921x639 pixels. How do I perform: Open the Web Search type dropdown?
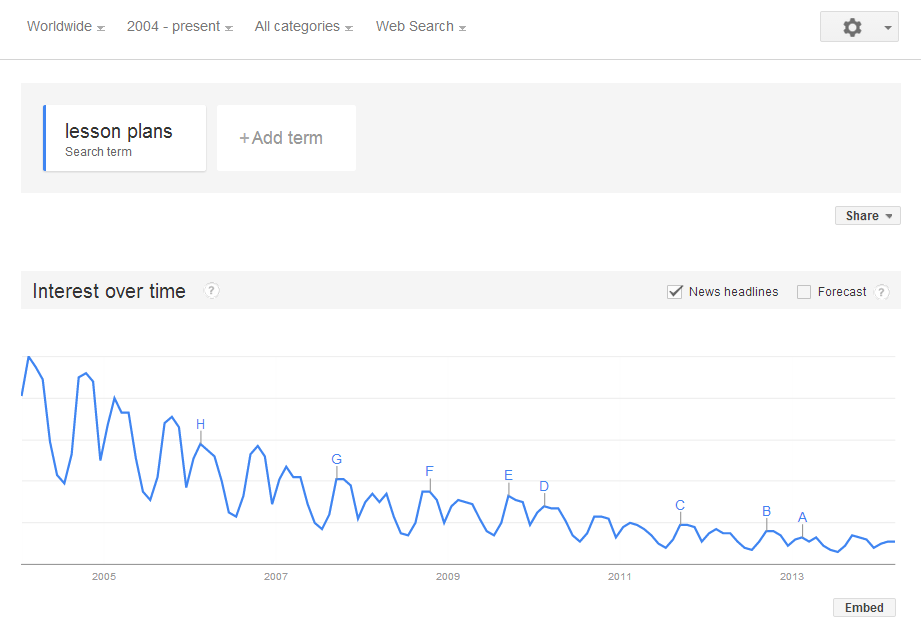pos(421,27)
